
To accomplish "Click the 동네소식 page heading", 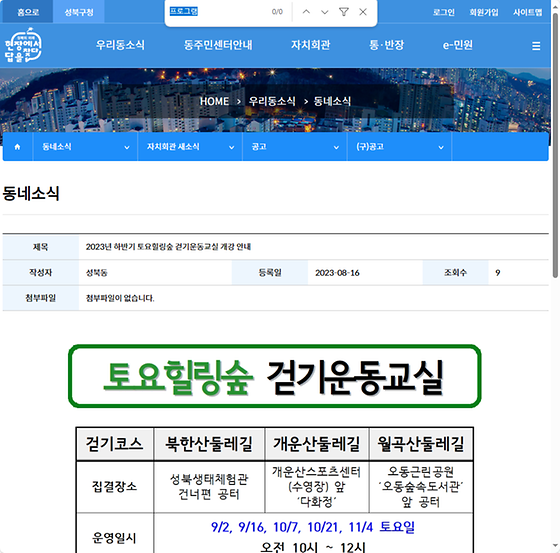I will [x=31, y=194].
